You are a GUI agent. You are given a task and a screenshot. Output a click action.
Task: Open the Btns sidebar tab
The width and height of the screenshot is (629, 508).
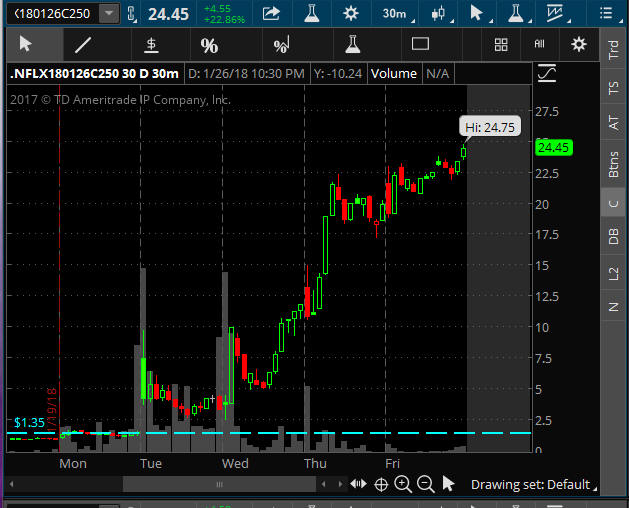[x=613, y=164]
